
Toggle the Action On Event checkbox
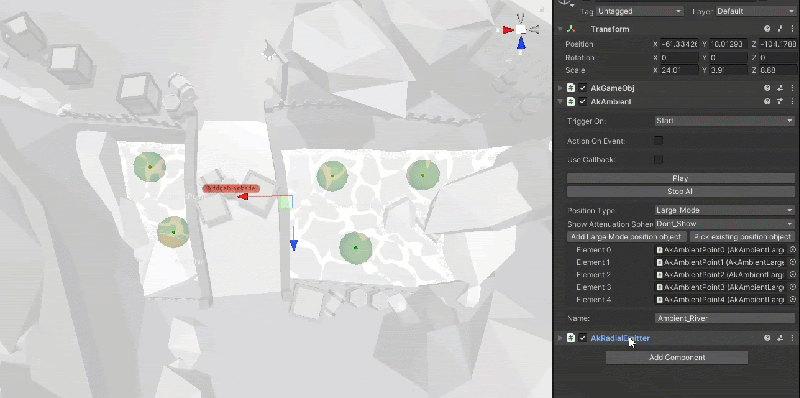coord(659,140)
